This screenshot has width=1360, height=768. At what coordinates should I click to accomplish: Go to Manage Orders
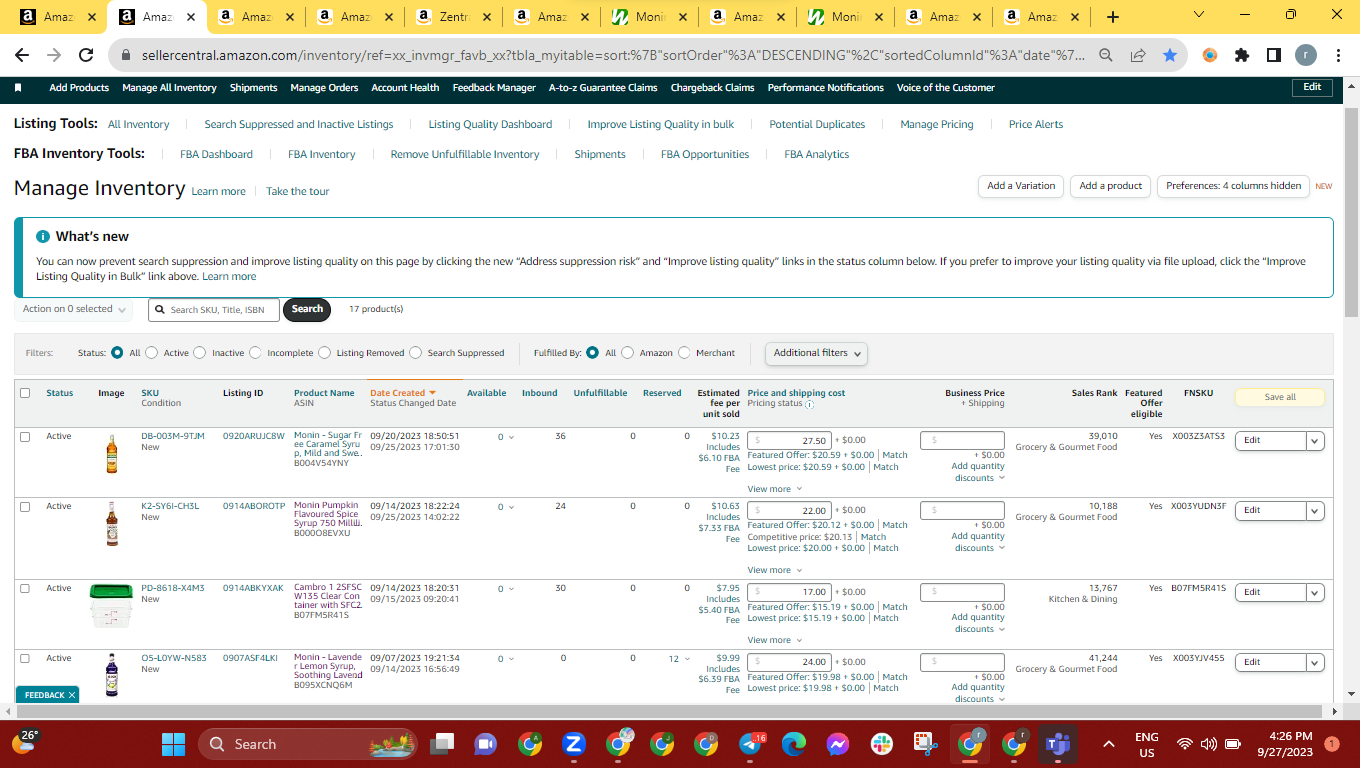click(x=324, y=88)
